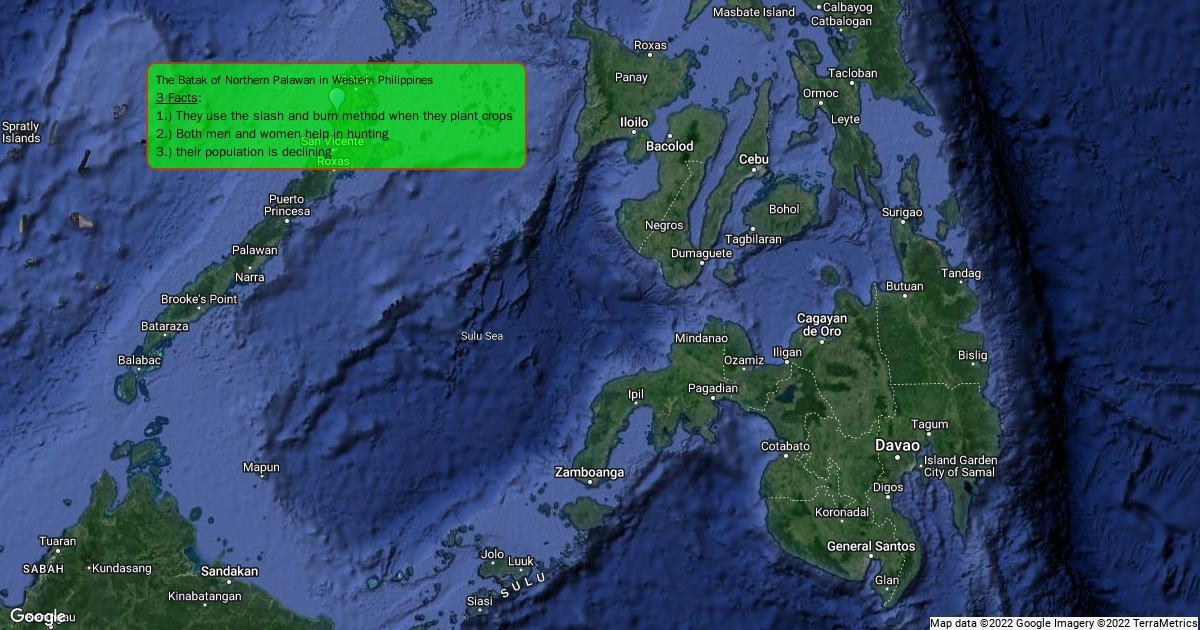The height and width of the screenshot is (630, 1200).
Task: Open the underlined 3 Facts heading
Action: click(x=178, y=98)
